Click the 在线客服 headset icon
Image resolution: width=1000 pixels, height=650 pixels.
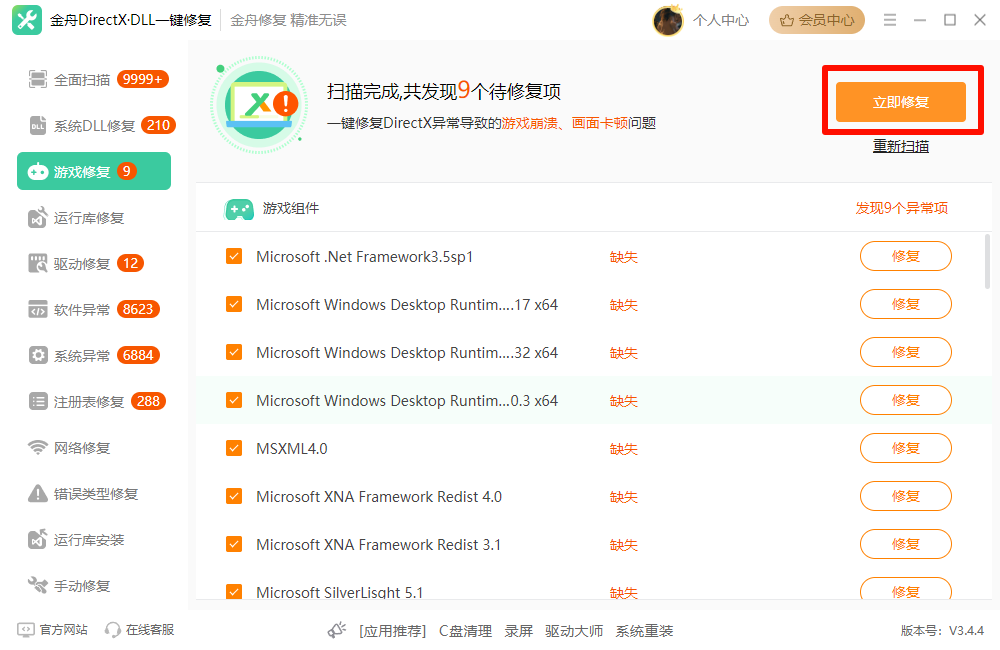[113, 630]
